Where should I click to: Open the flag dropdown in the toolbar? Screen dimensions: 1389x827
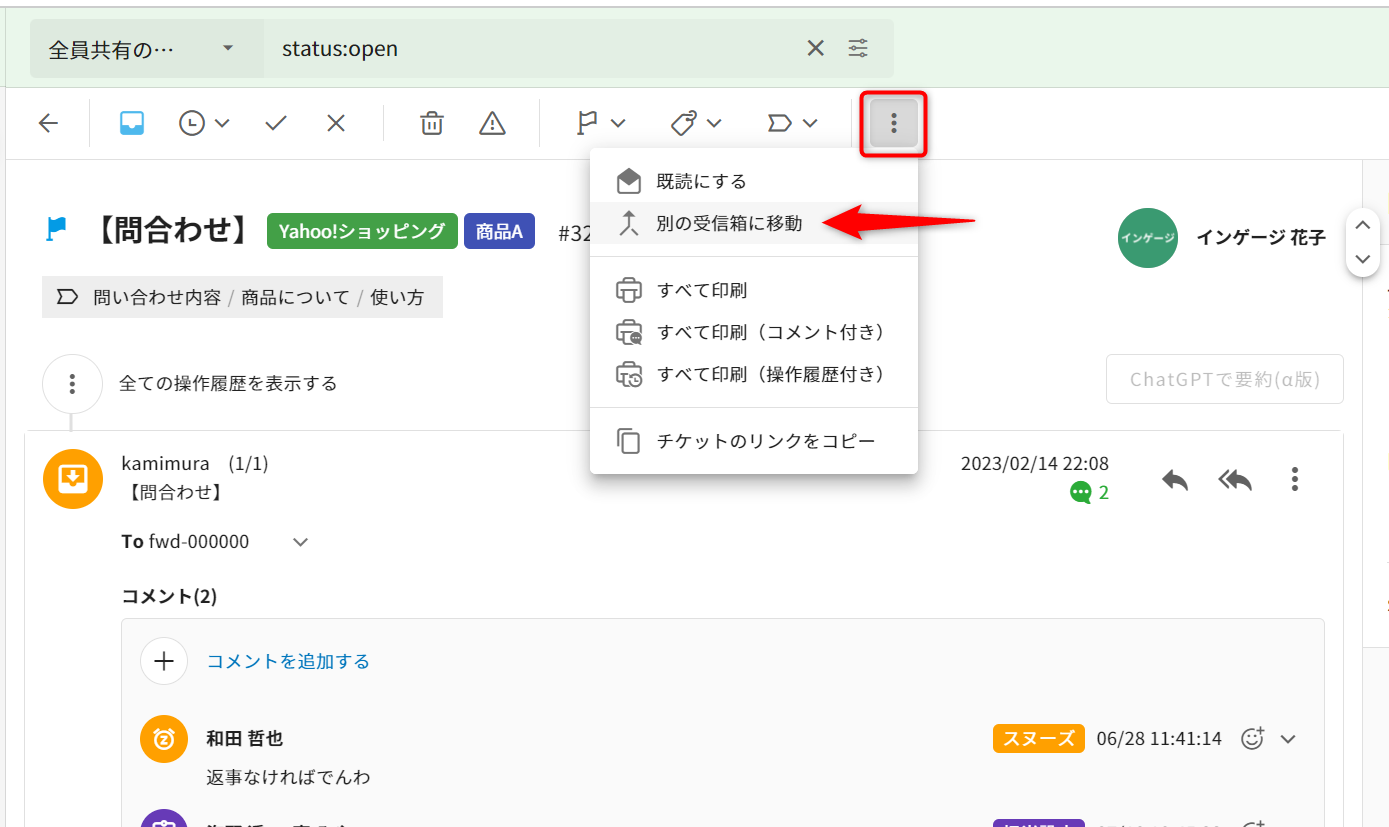coord(601,123)
